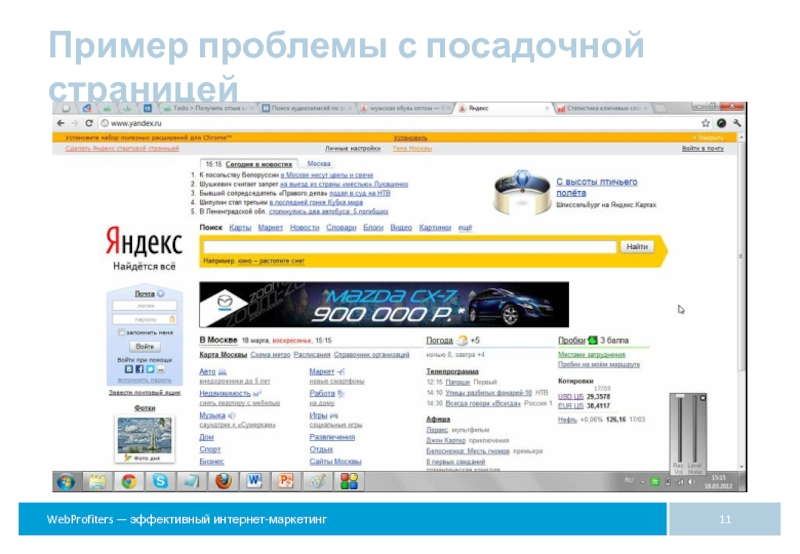The width and height of the screenshot is (800, 554).
Task: Open the 'Фото дня' thumbnail
Action: tap(145, 436)
